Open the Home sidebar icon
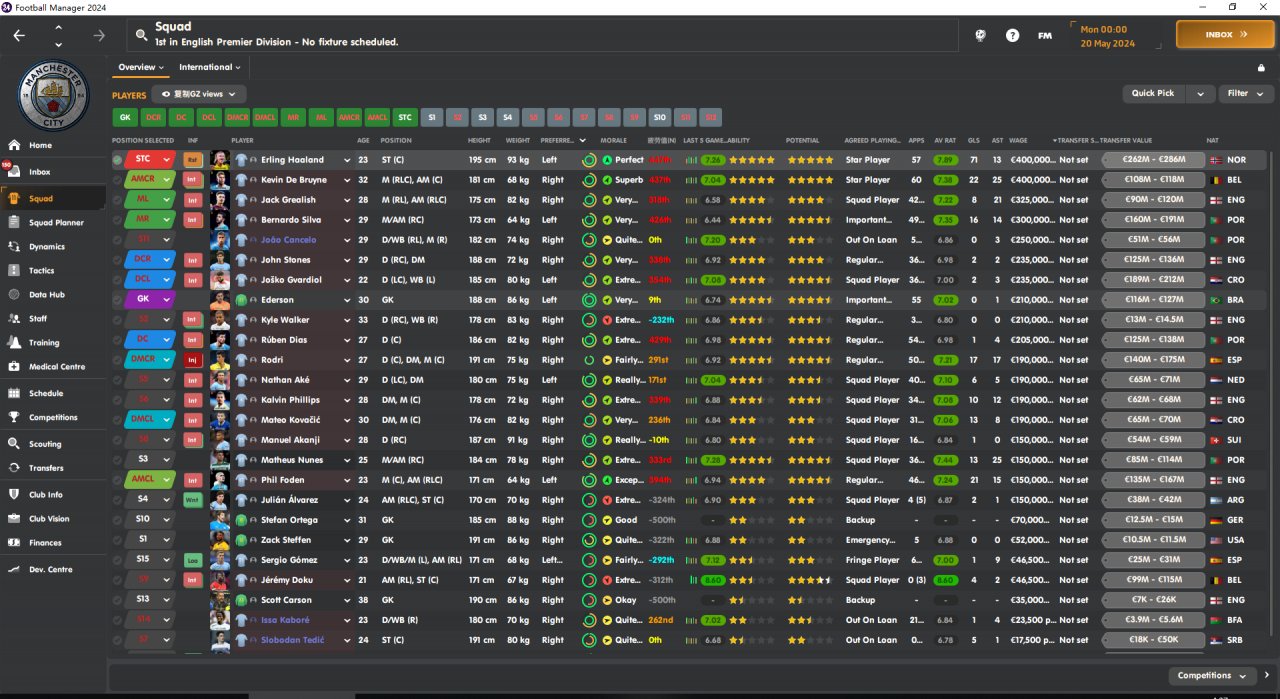The width and height of the screenshot is (1280, 699). tap(14, 145)
